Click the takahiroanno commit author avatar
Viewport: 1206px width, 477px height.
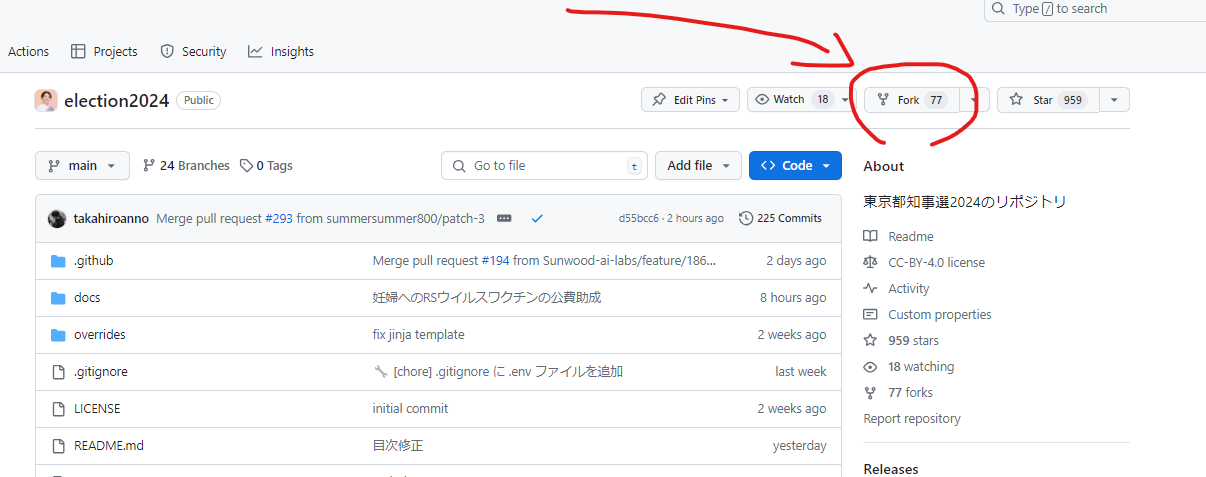(57, 218)
